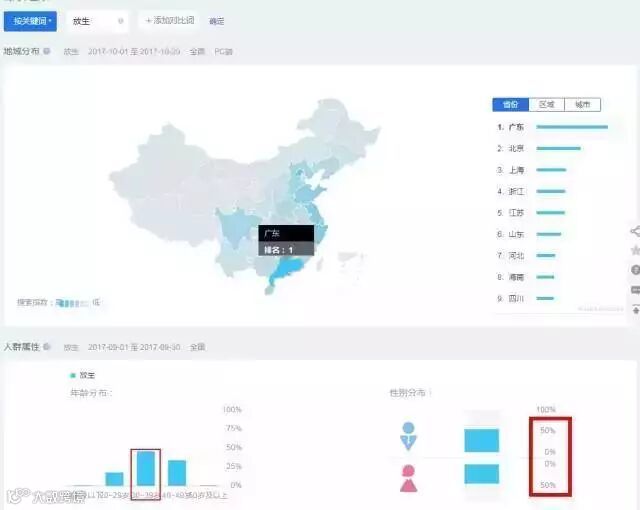Click the 40-49岁 age bar
The image size is (640, 510).
point(177,473)
